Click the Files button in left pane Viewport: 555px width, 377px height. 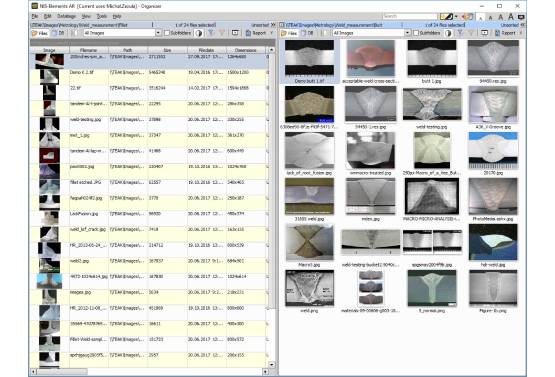(x=40, y=33)
